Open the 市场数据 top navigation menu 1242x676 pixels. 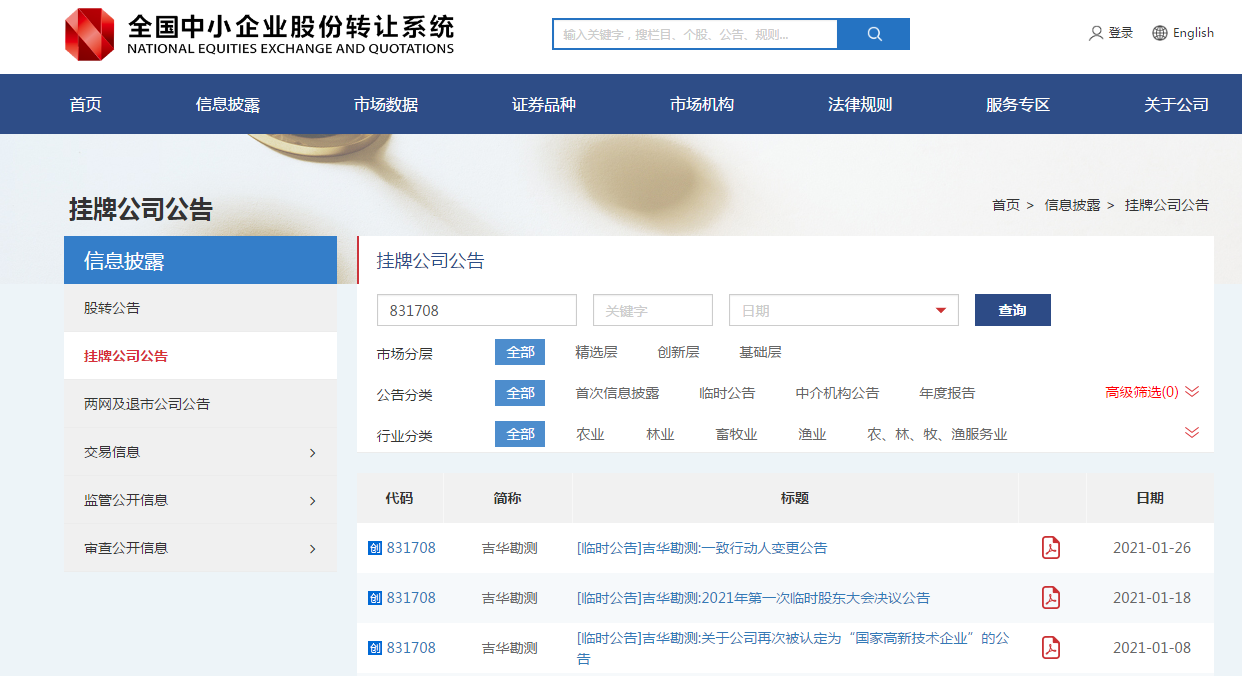click(386, 104)
